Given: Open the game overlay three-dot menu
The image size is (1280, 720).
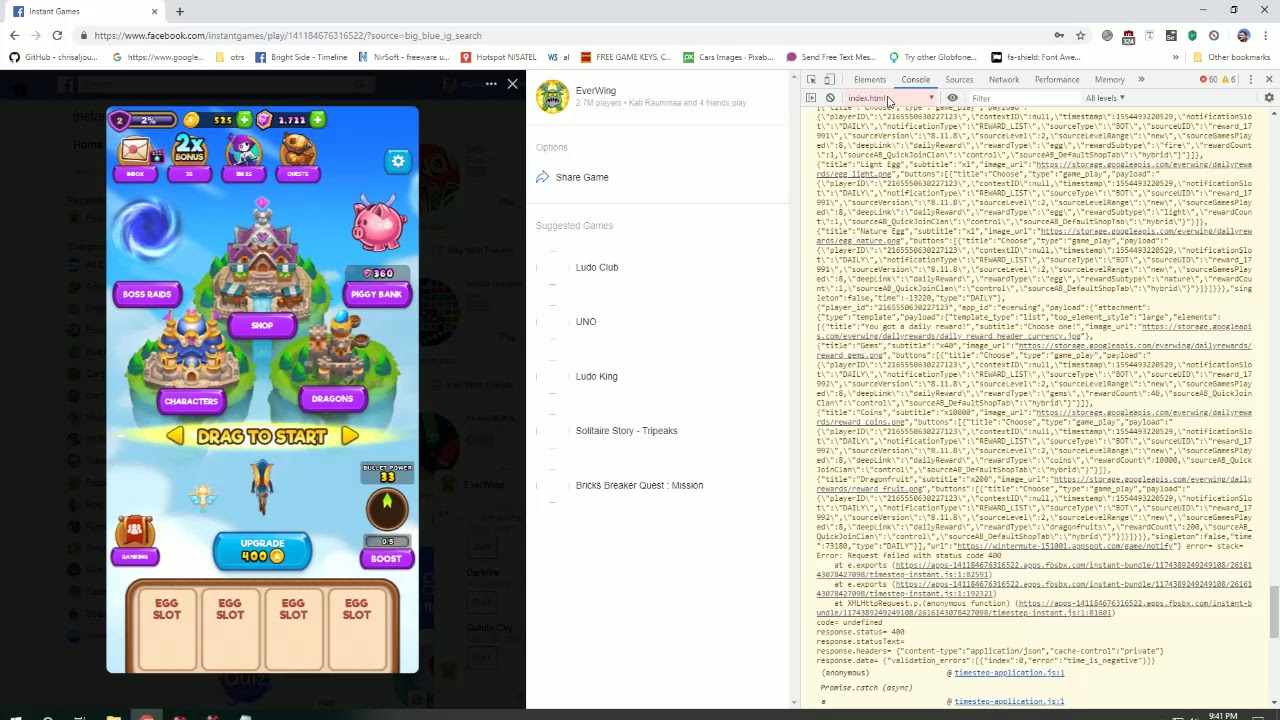Looking at the screenshot, I should (x=491, y=84).
